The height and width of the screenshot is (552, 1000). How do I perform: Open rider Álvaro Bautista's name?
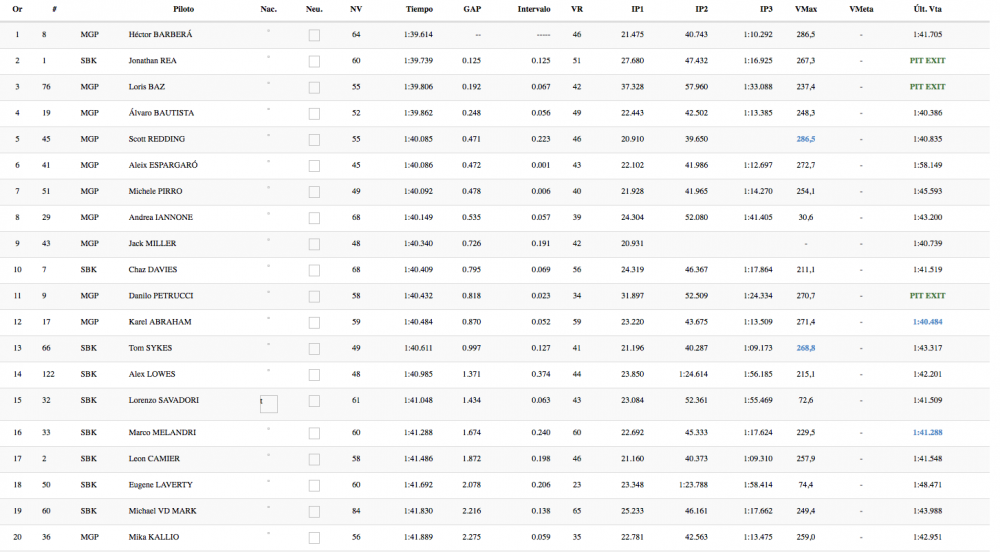pyautogui.click(x=161, y=113)
